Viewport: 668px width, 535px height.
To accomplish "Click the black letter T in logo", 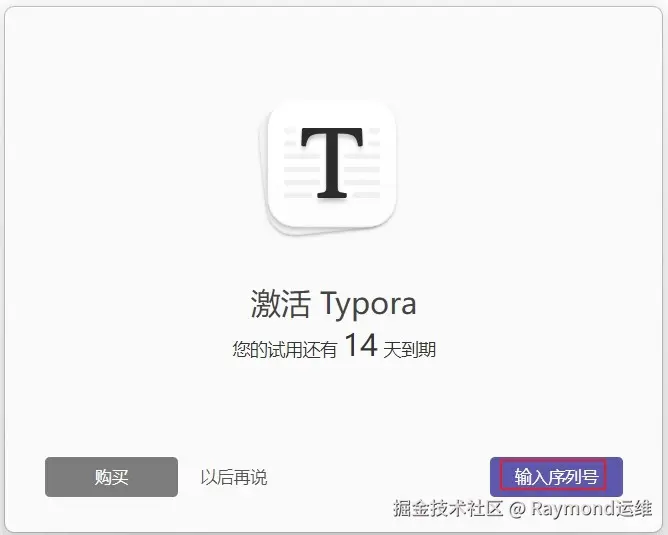I will (x=332, y=163).
